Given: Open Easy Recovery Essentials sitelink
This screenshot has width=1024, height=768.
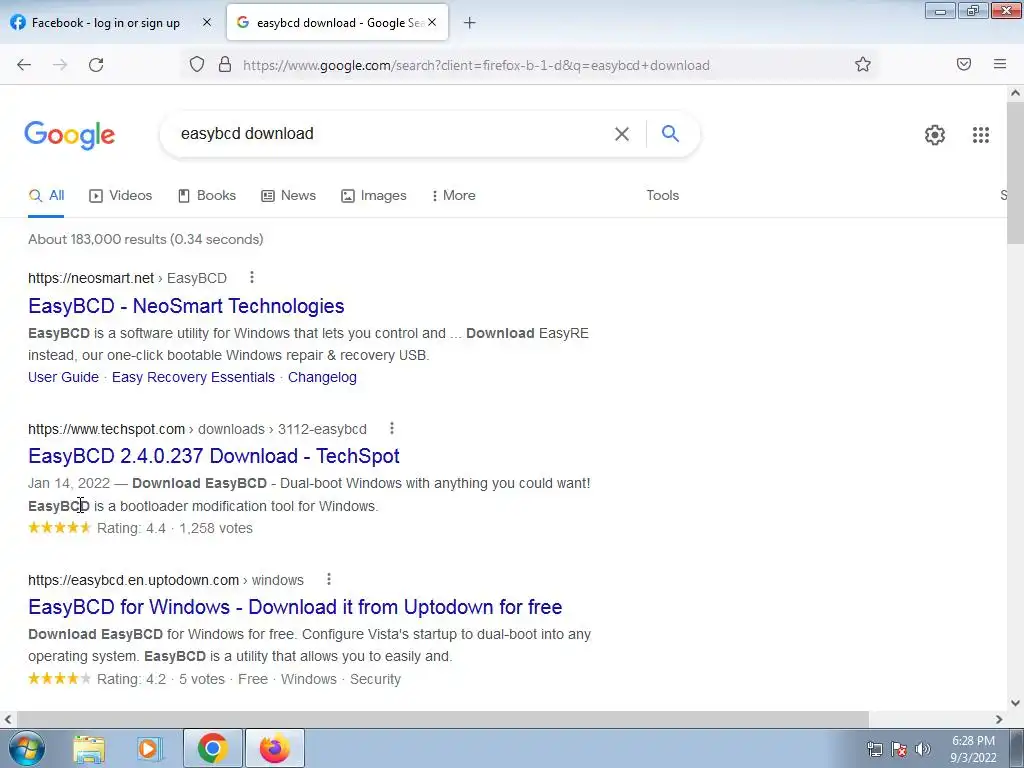Looking at the screenshot, I should pos(193,377).
